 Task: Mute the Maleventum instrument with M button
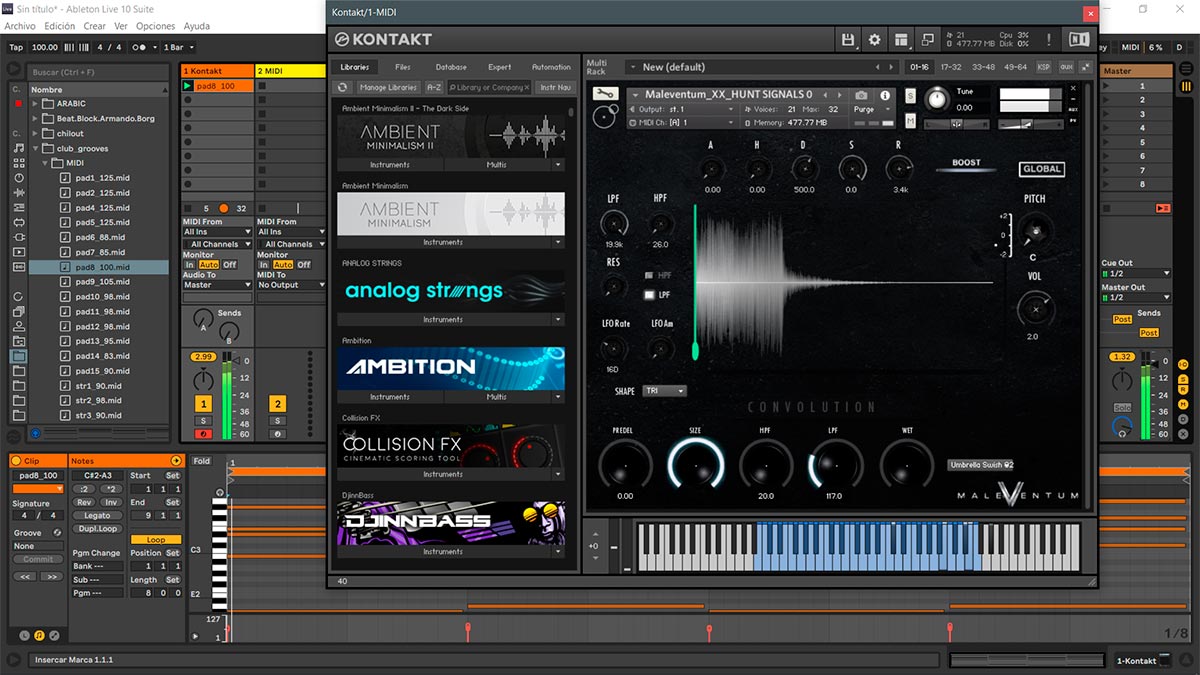(x=911, y=120)
